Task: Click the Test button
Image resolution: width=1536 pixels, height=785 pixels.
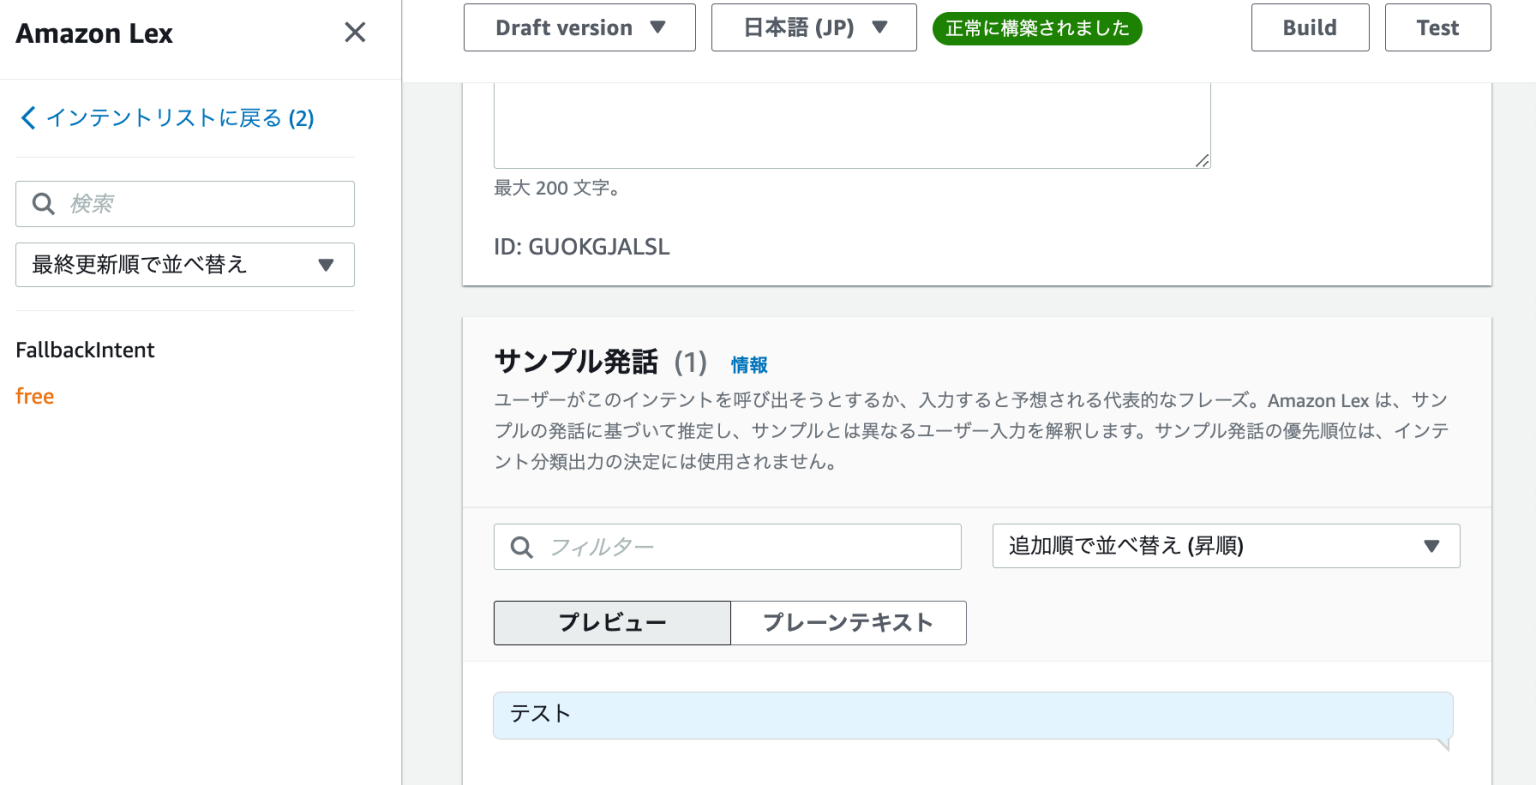Action: pos(1437,27)
